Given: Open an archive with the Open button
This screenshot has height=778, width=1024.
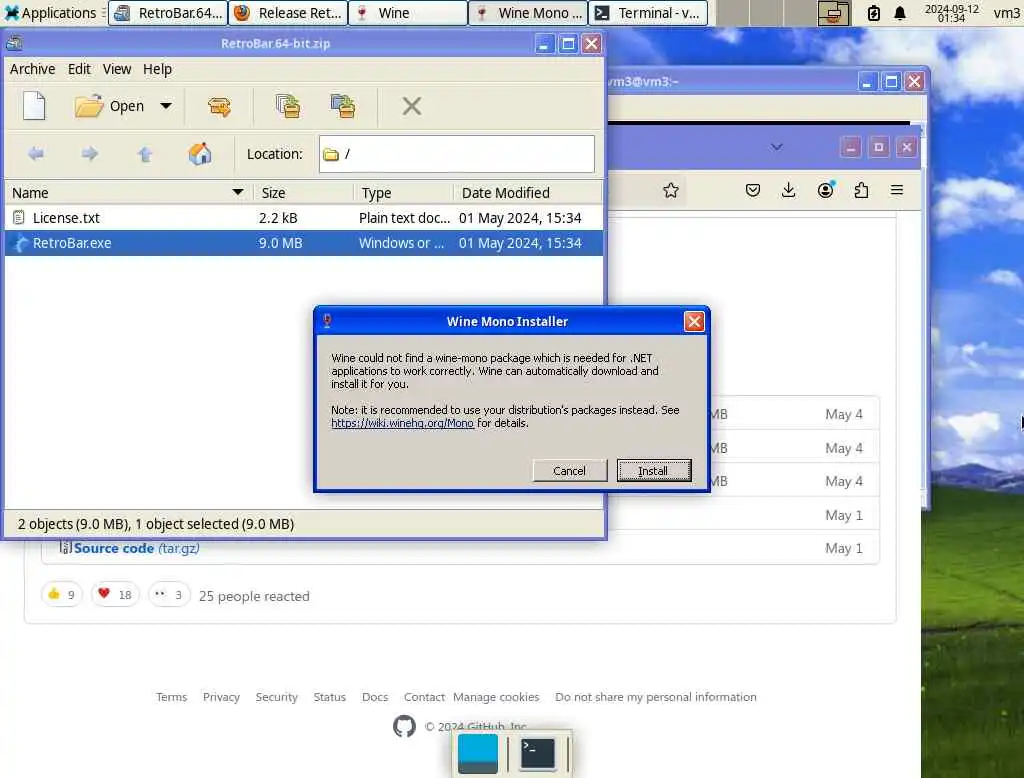Looking at the screenshot, I should [x=109, y=106].
